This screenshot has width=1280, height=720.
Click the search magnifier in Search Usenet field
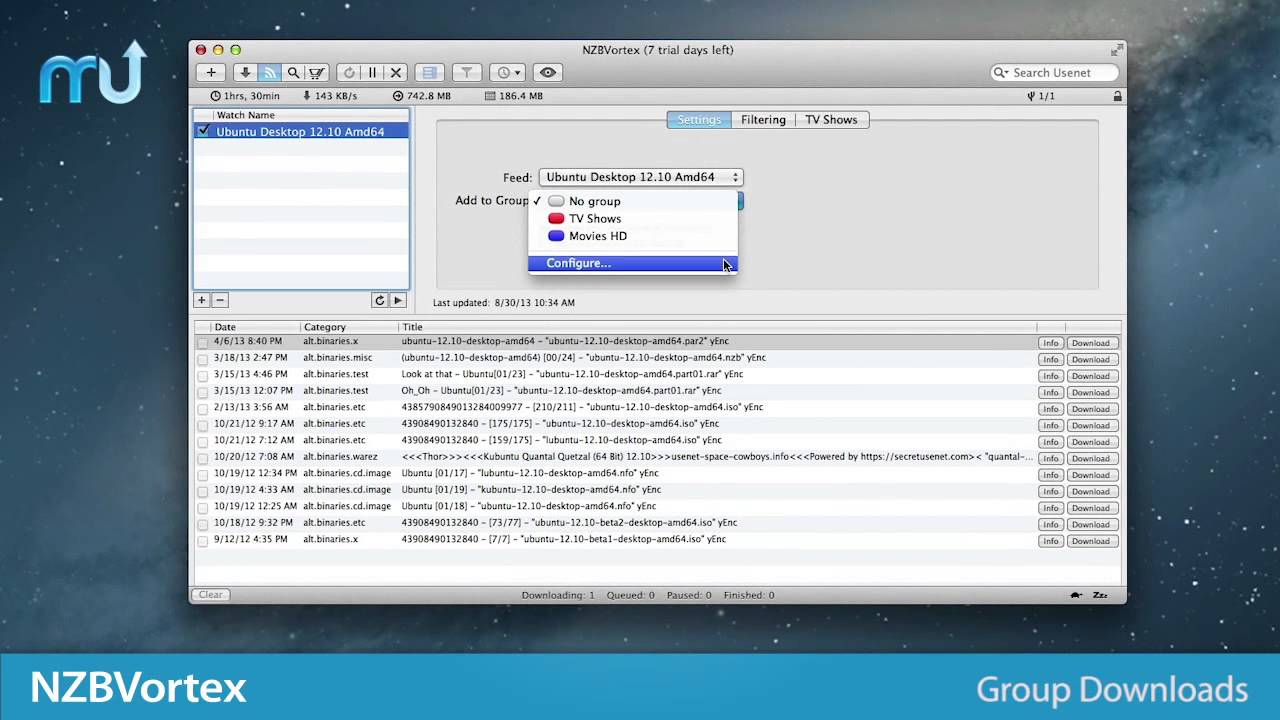[x=1000, y=72]
